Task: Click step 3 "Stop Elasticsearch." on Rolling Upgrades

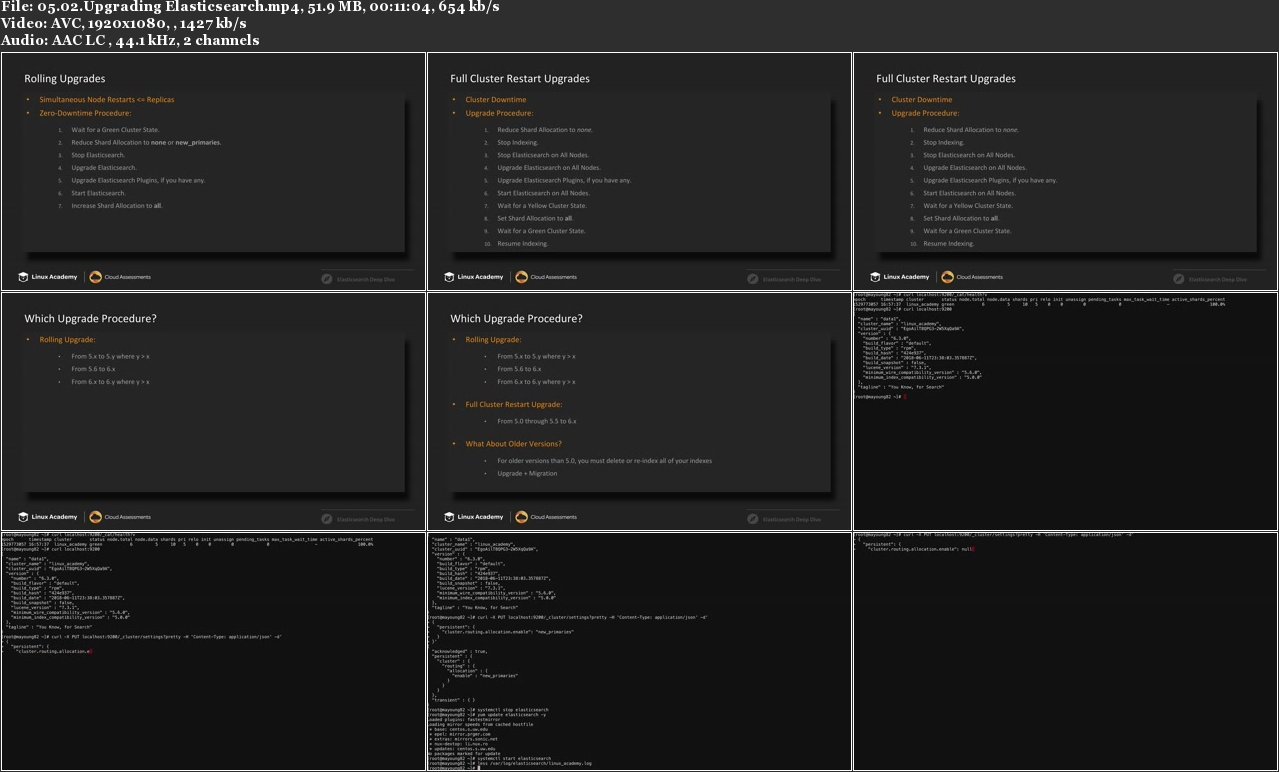Action: [x=98, y=155]
